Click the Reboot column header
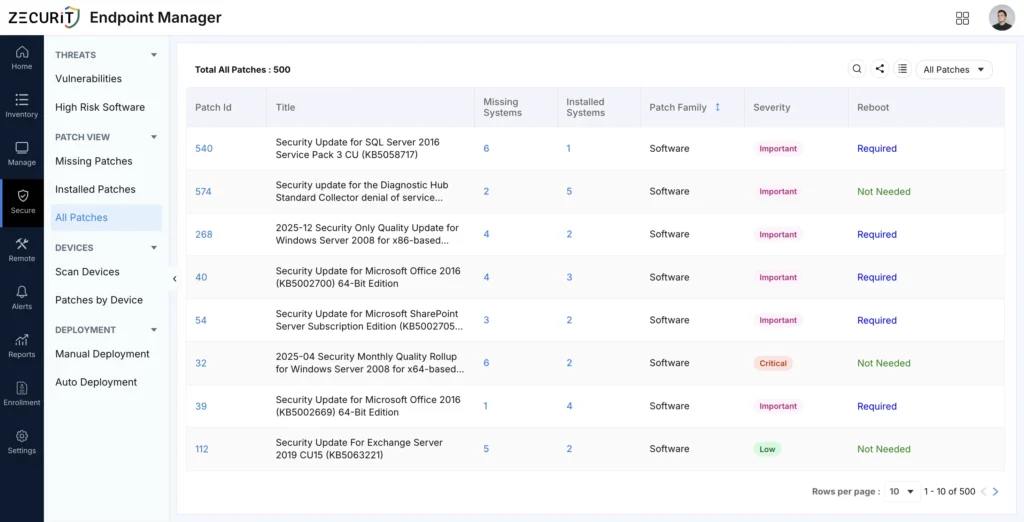 click(873, 107)
